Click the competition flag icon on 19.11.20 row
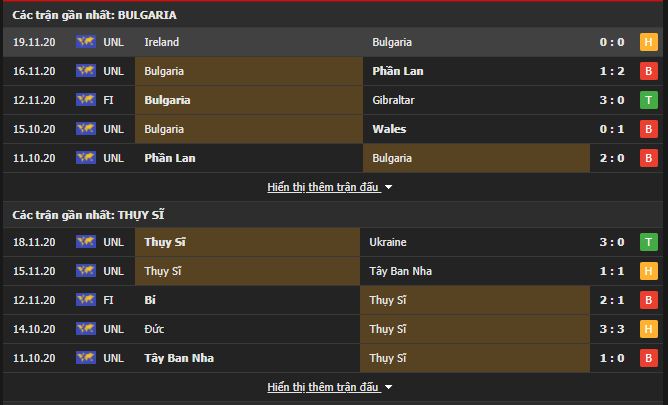668x405 pixels. pos(86,41)
